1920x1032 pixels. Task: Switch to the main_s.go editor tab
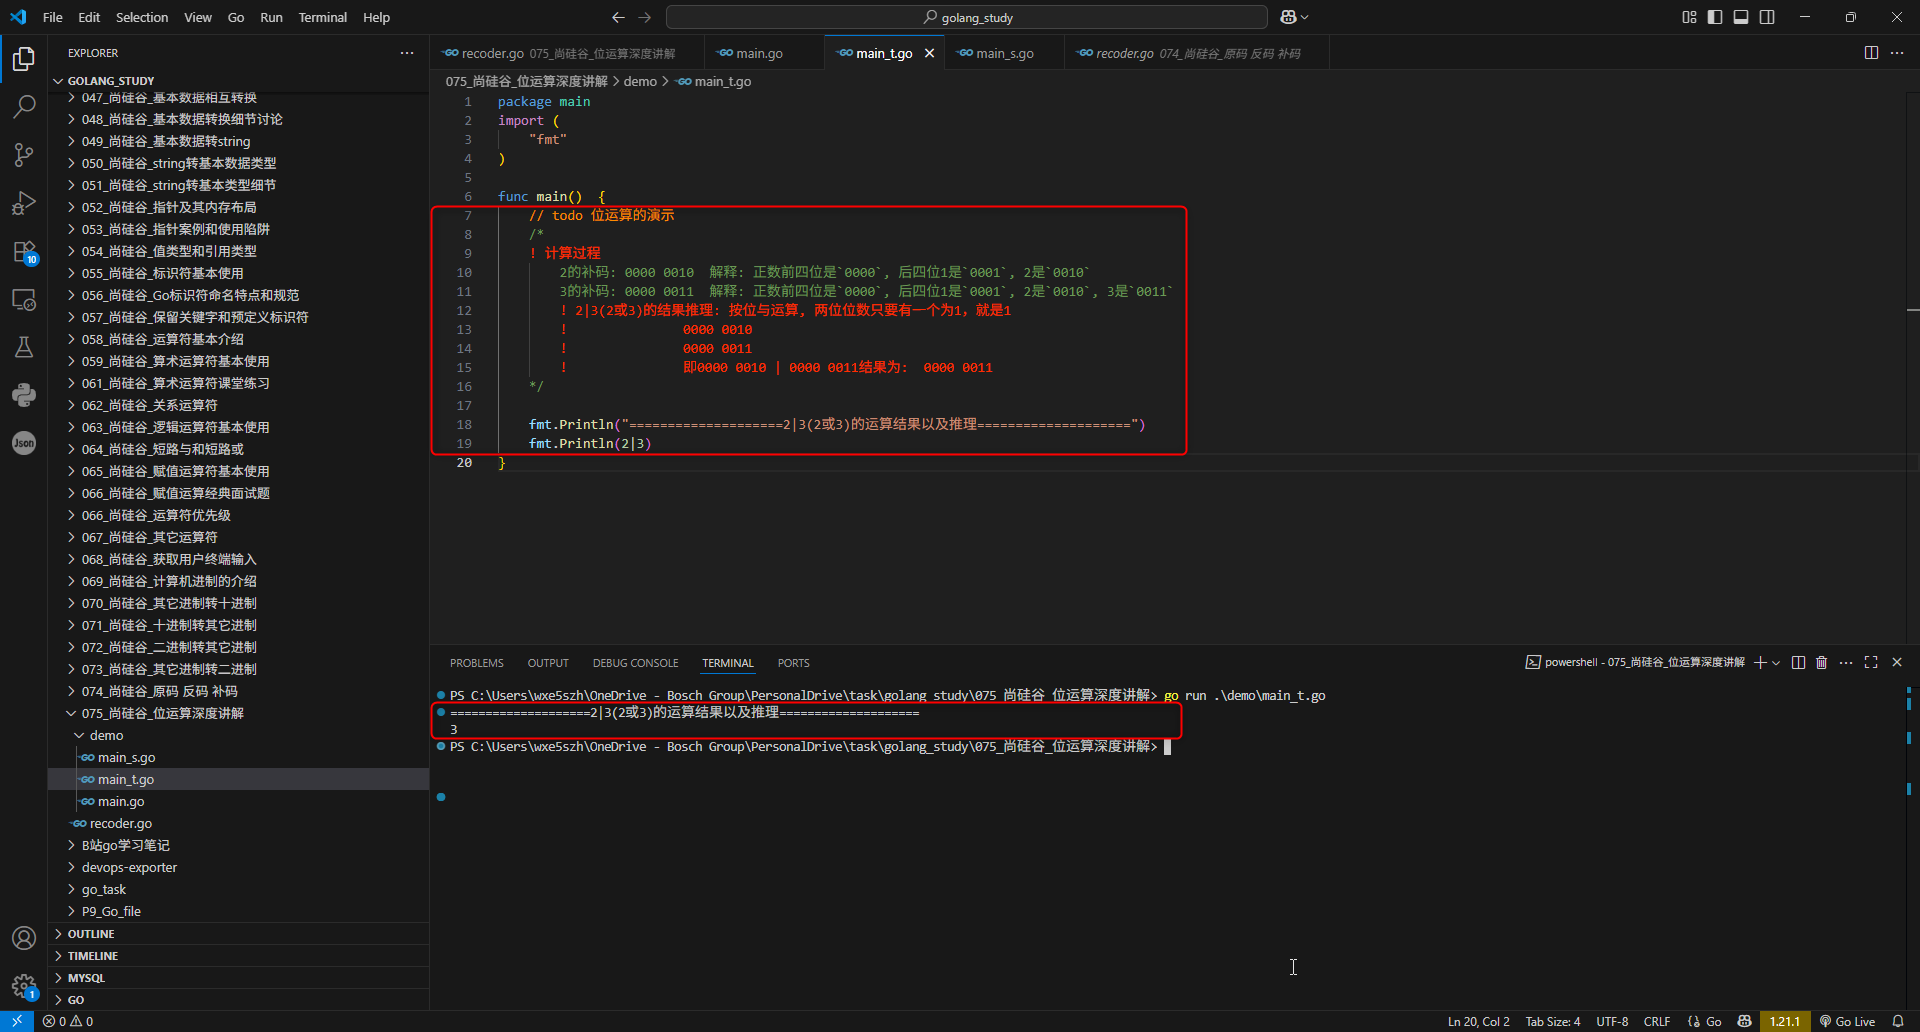click(x=1004, y=53)
